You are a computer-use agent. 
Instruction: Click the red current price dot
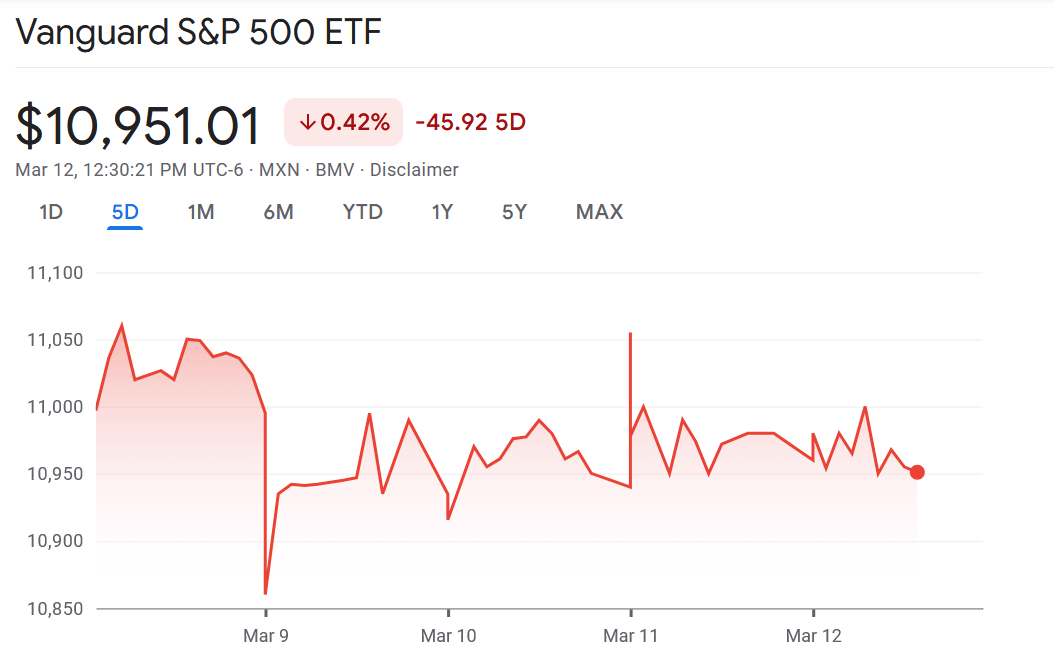coord(917,472)
